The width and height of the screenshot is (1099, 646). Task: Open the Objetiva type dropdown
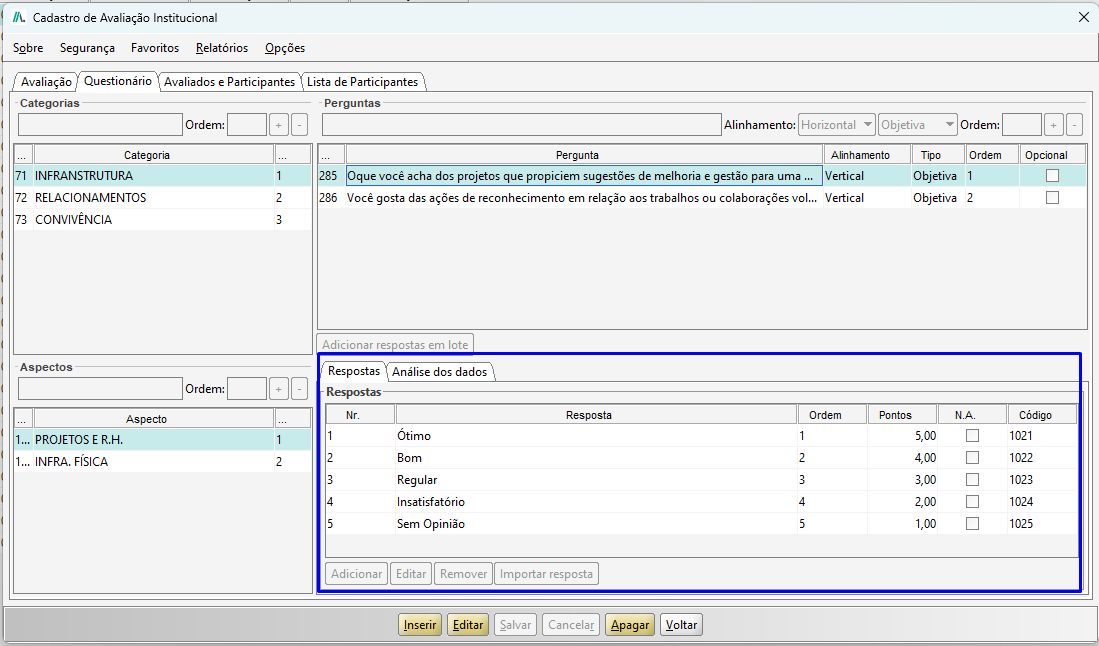coord(917,125)
